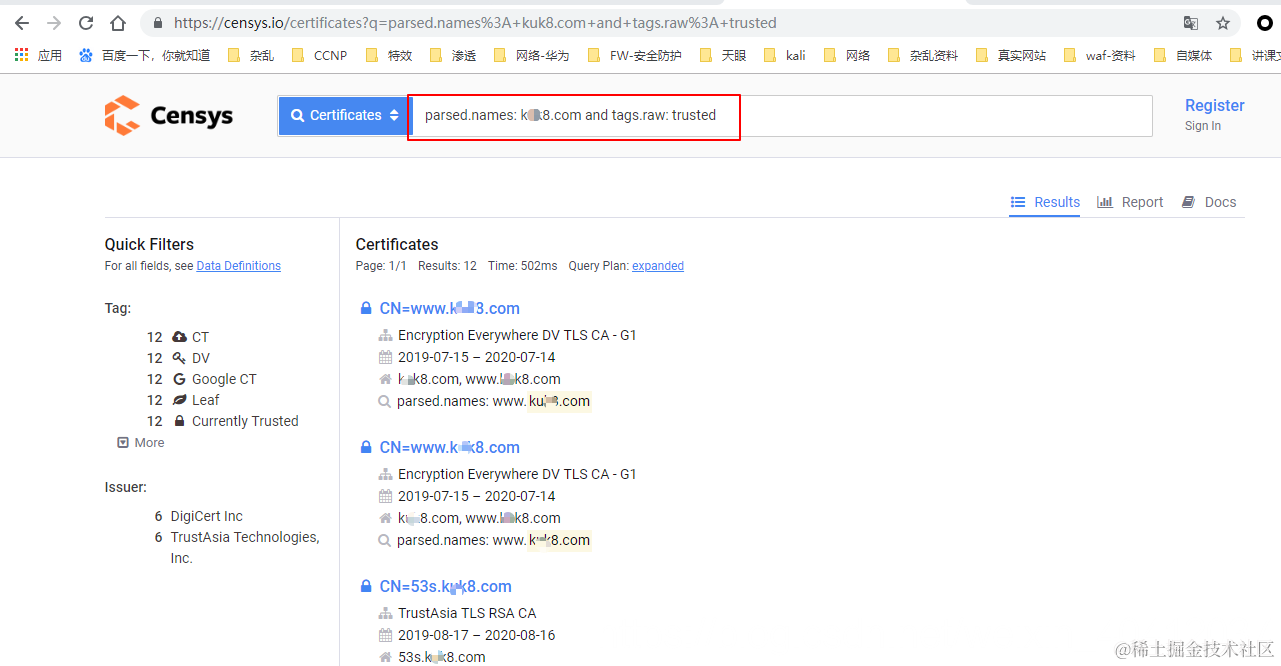Click the Certificates heading
This screenshot has height=666, width=1281.
point(397,244)
